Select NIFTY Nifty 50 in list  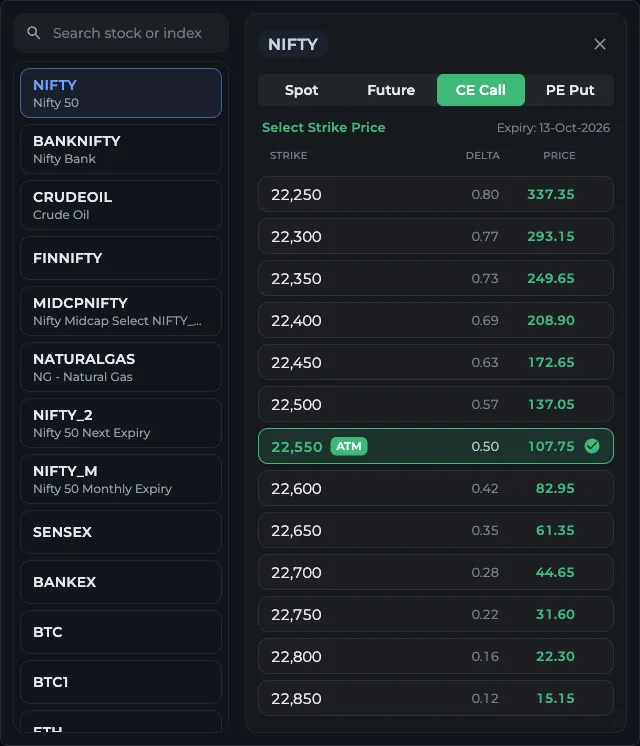coord(121,93)
